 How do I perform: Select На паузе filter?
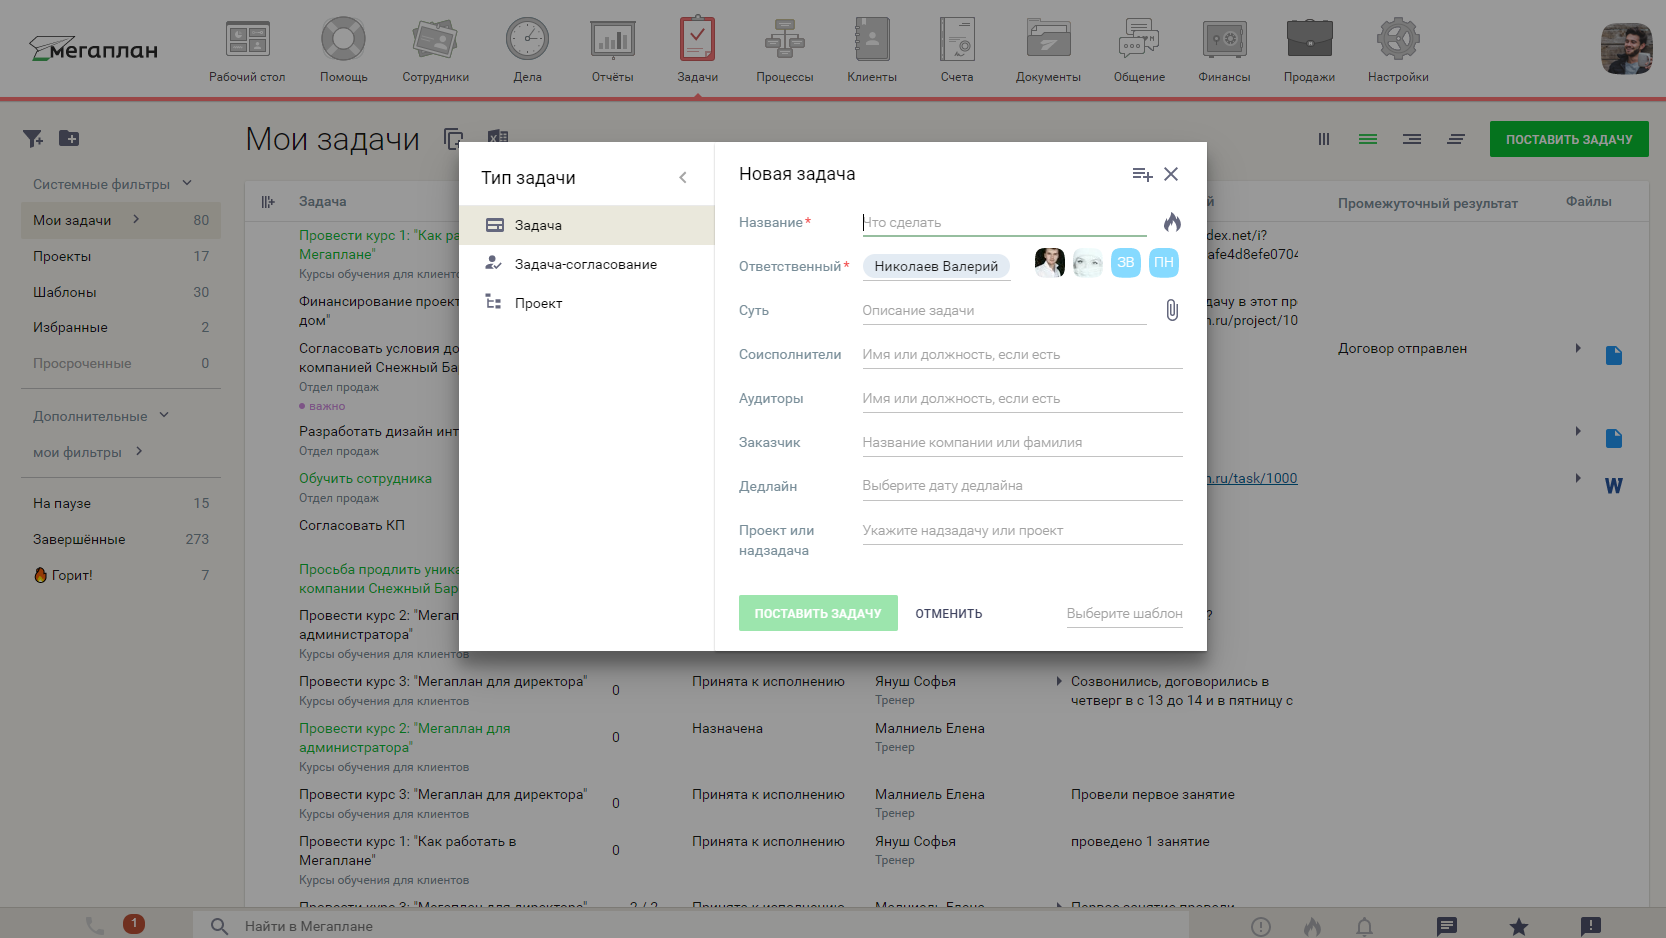click(x=121, y=503)
